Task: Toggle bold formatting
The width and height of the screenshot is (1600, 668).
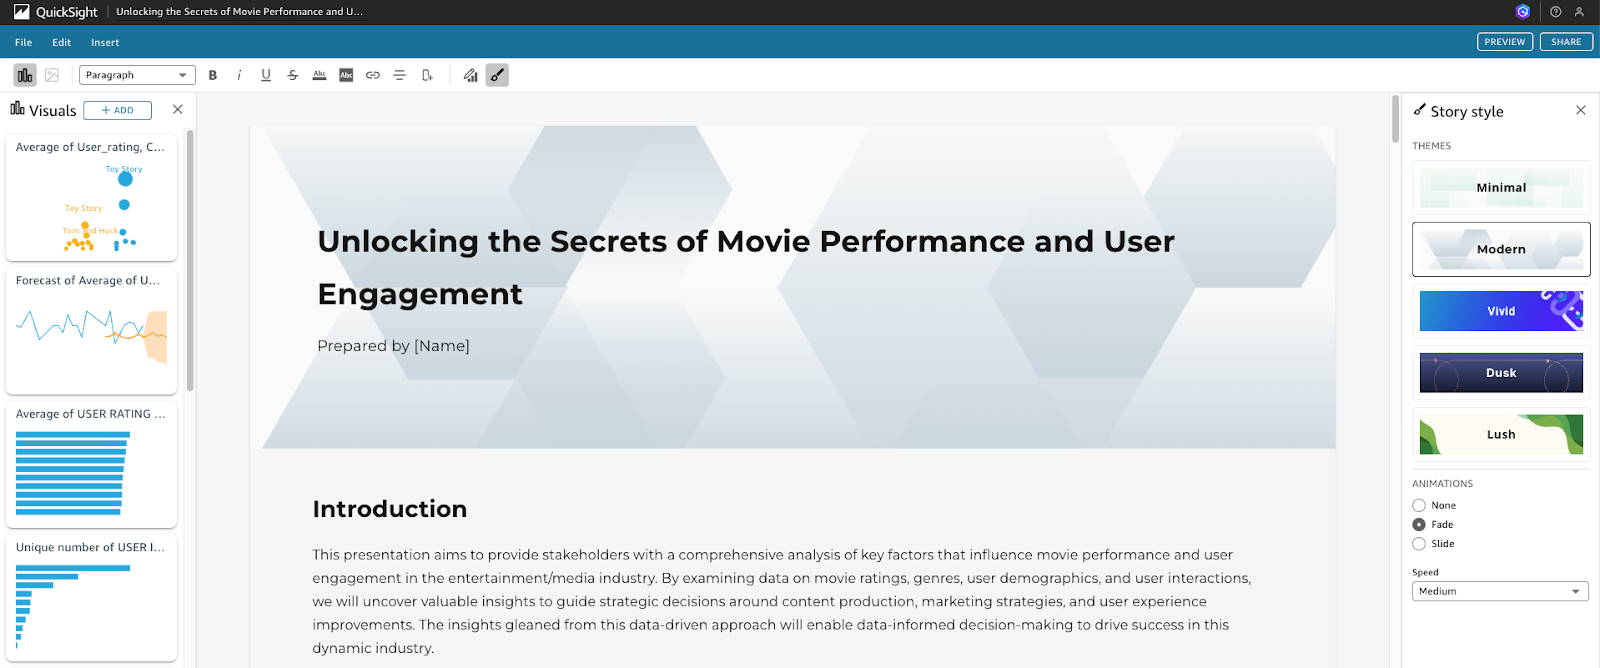Action: click(213, 75)
